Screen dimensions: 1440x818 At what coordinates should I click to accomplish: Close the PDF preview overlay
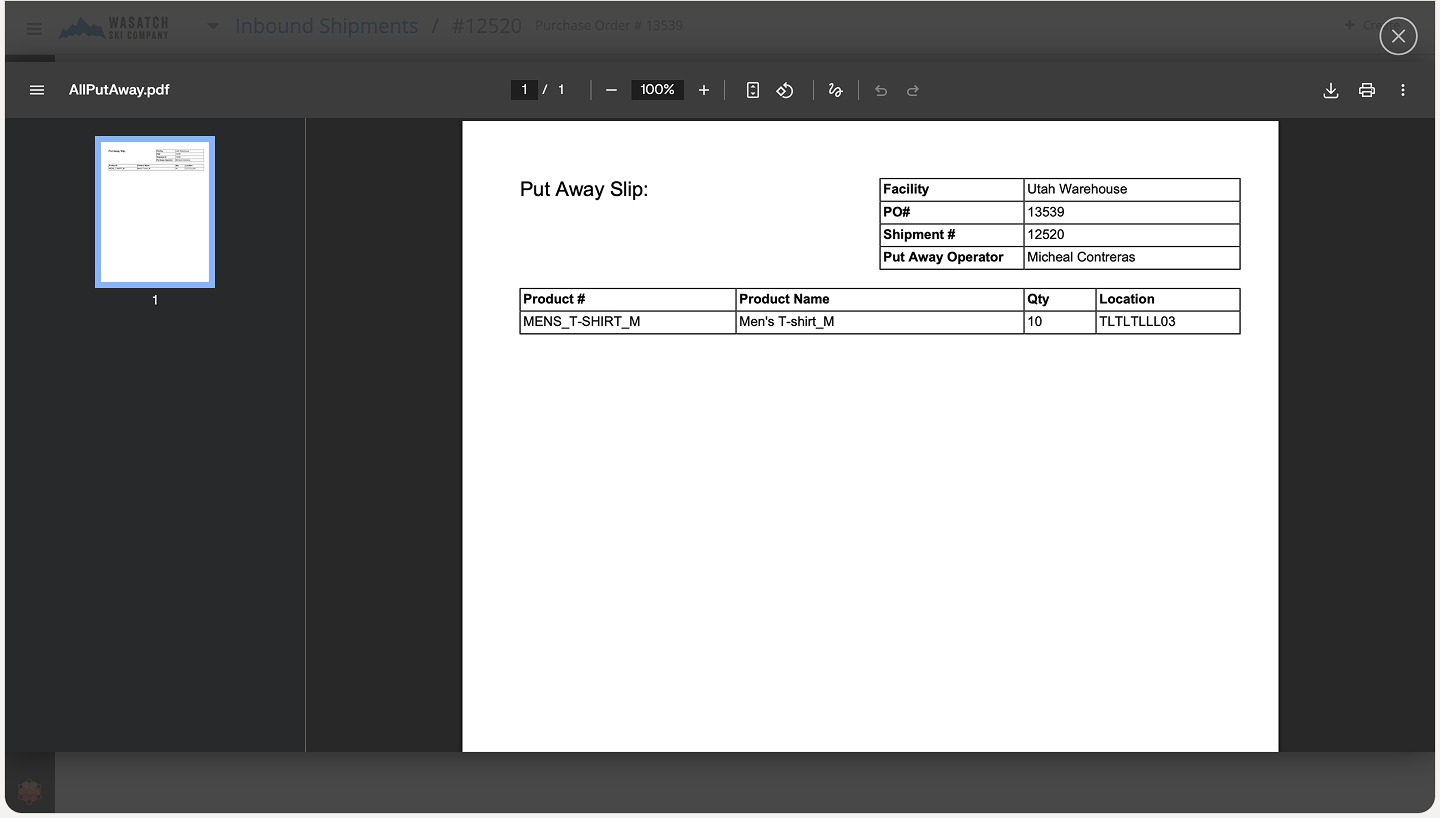(1398, 37)
